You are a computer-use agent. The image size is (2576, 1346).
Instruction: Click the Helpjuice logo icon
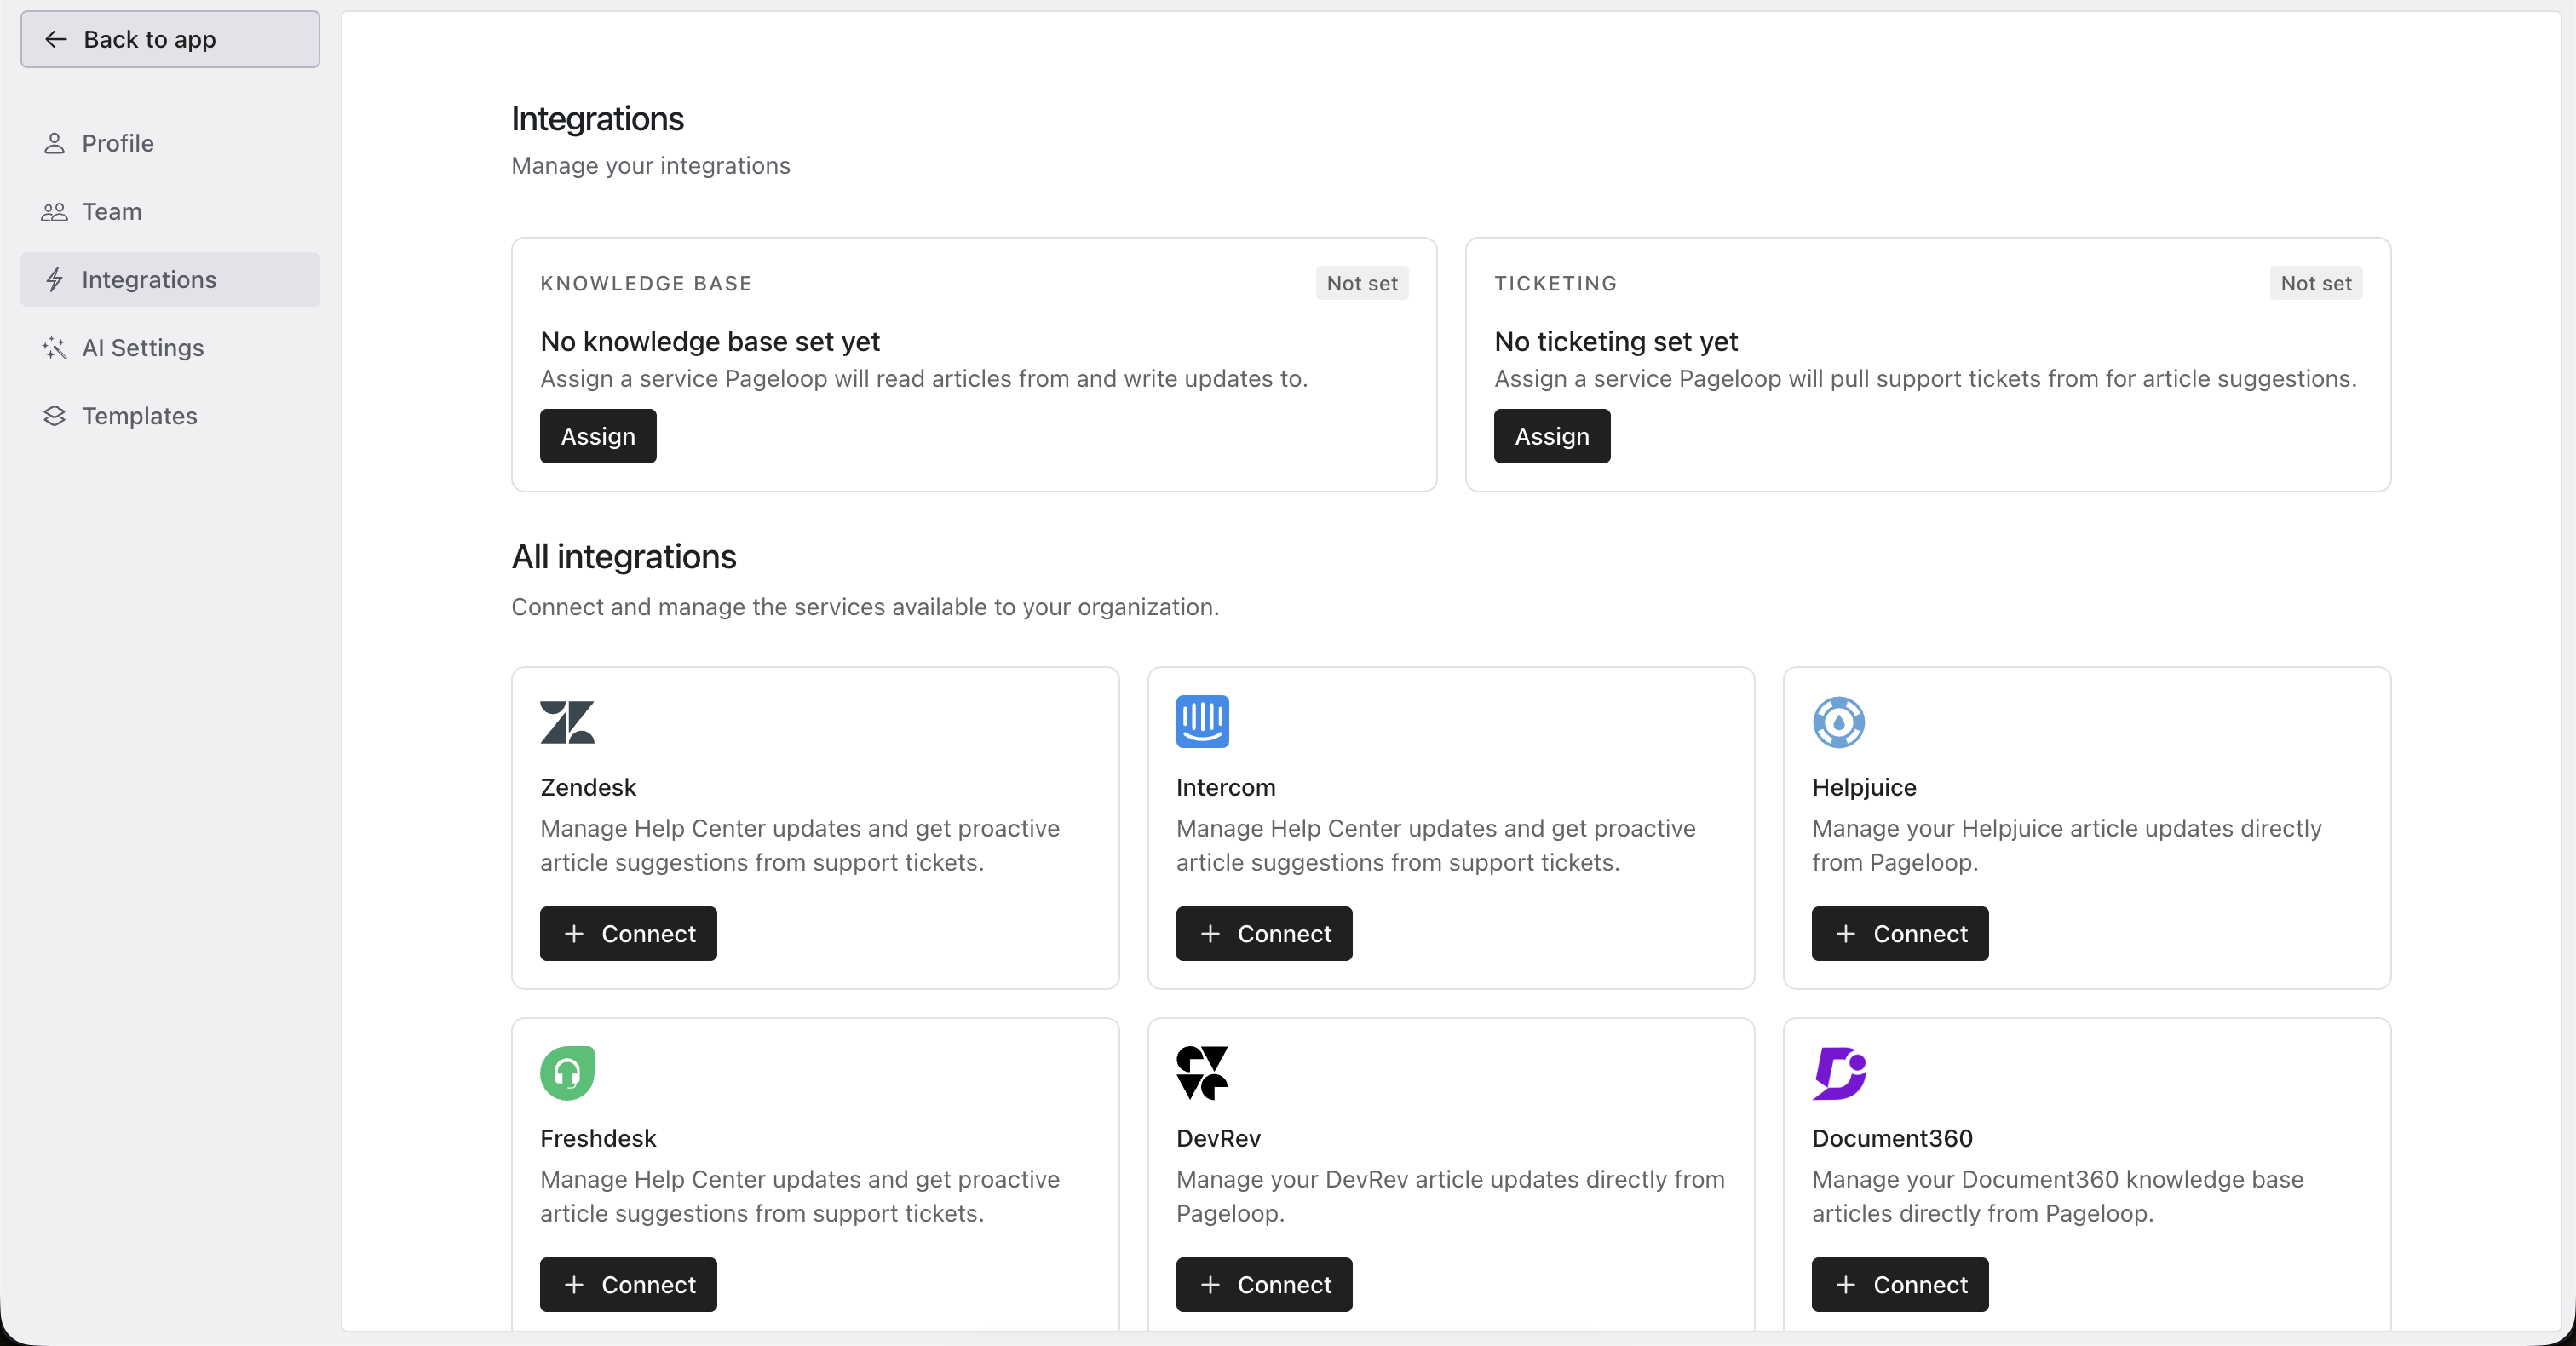pos(1838,721)
